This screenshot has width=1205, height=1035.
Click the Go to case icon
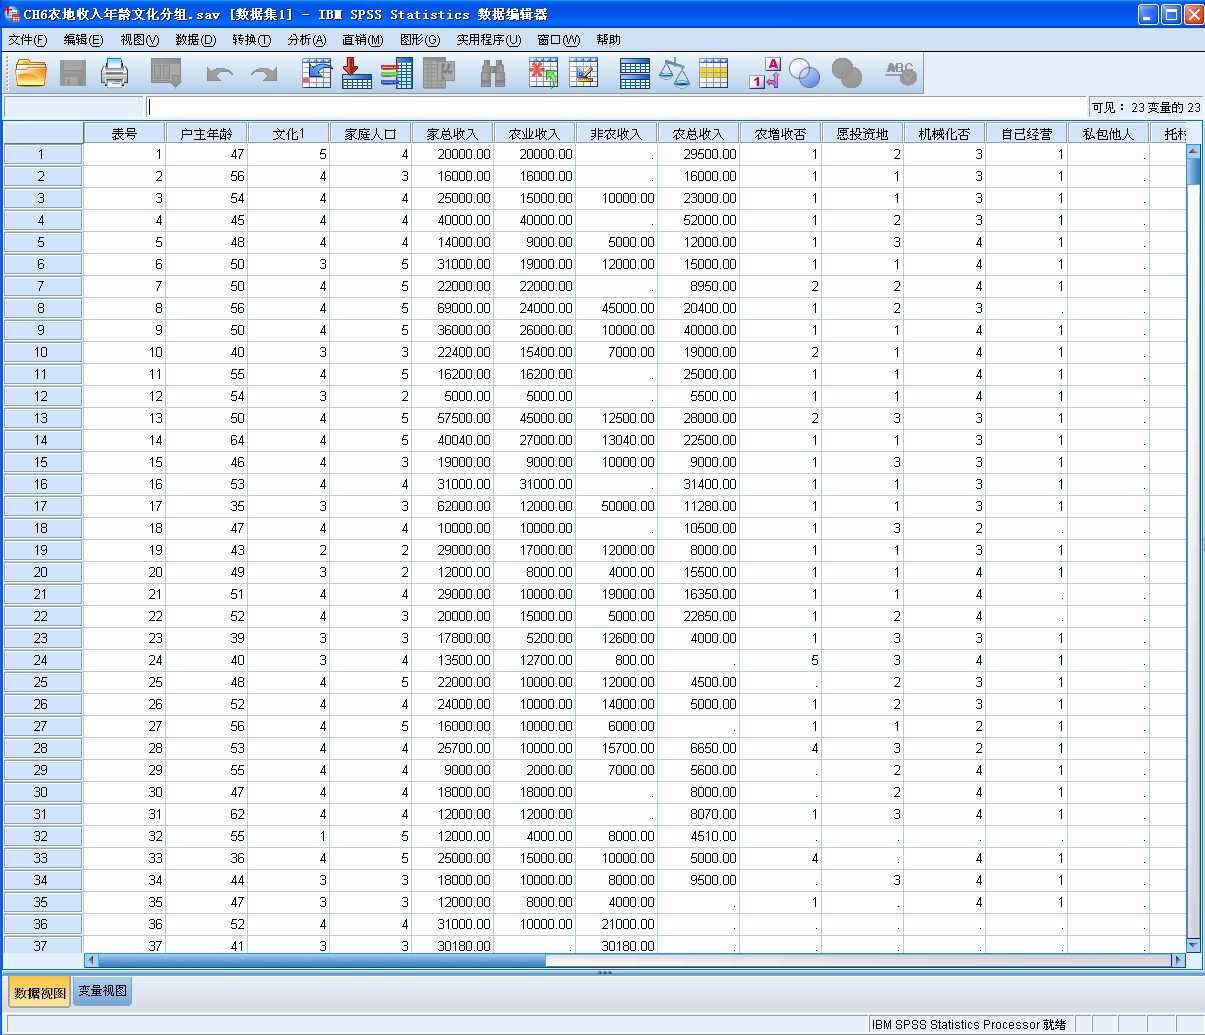(x=316, y=73)
